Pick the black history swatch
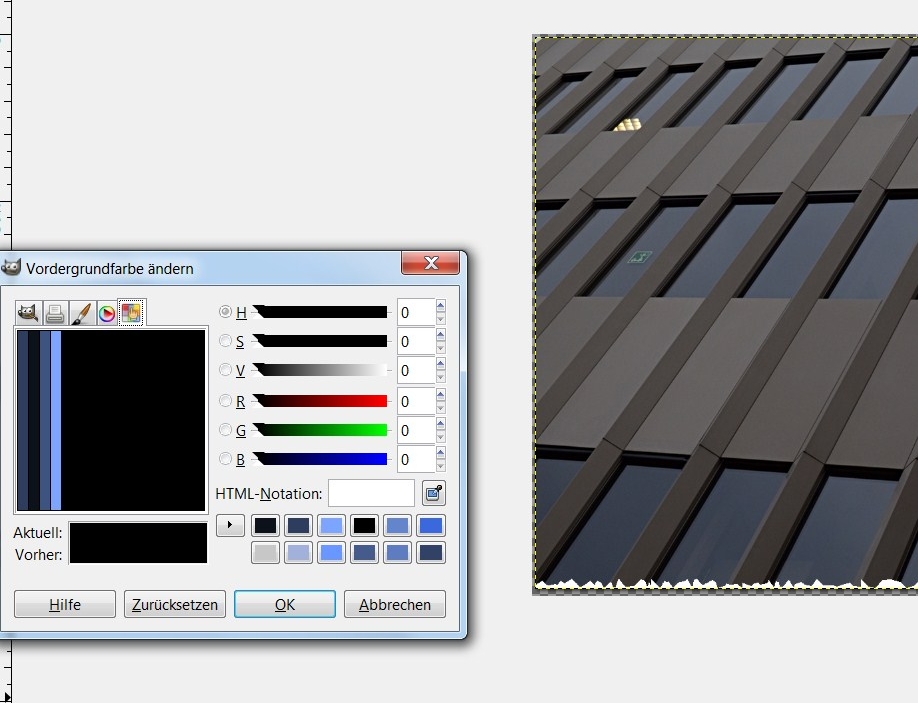Viewport: 918px width, 703px height. tap(364, 526)
